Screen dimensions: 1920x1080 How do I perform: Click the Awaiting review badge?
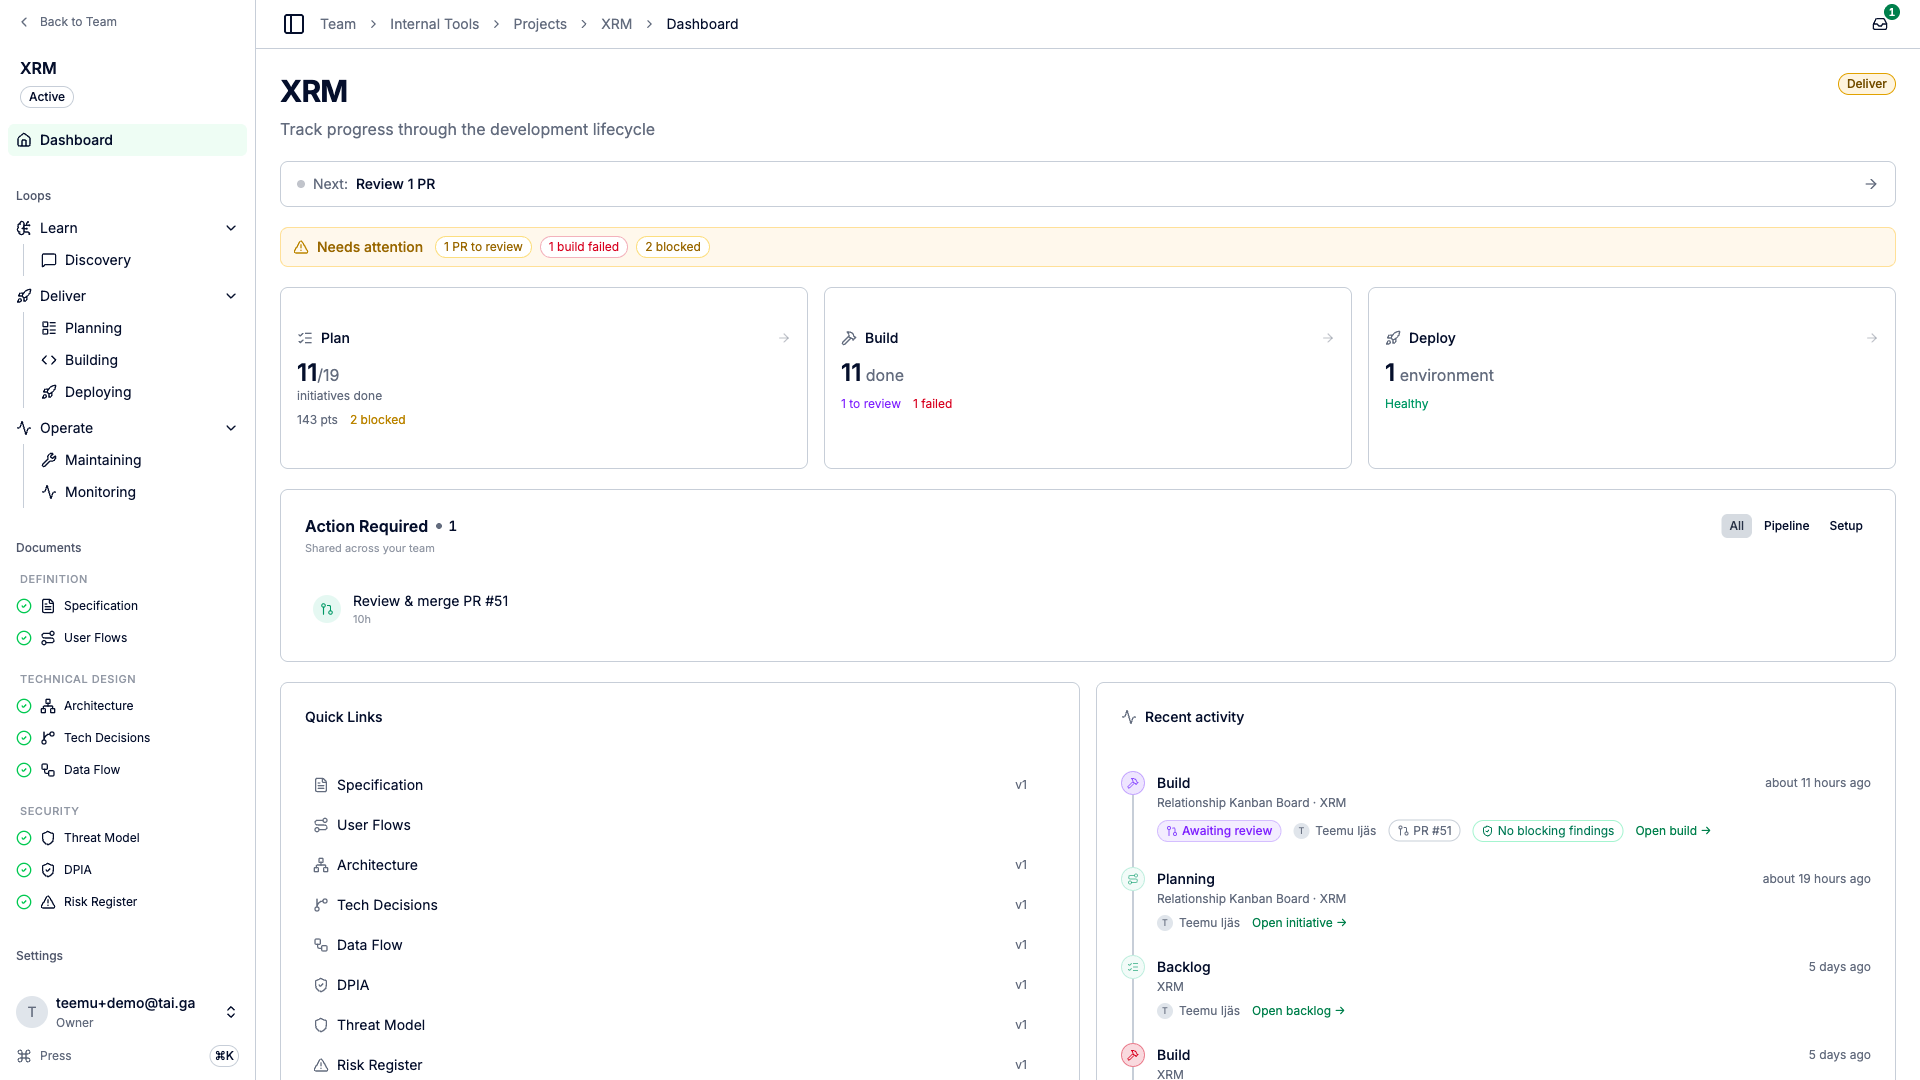1219,831
